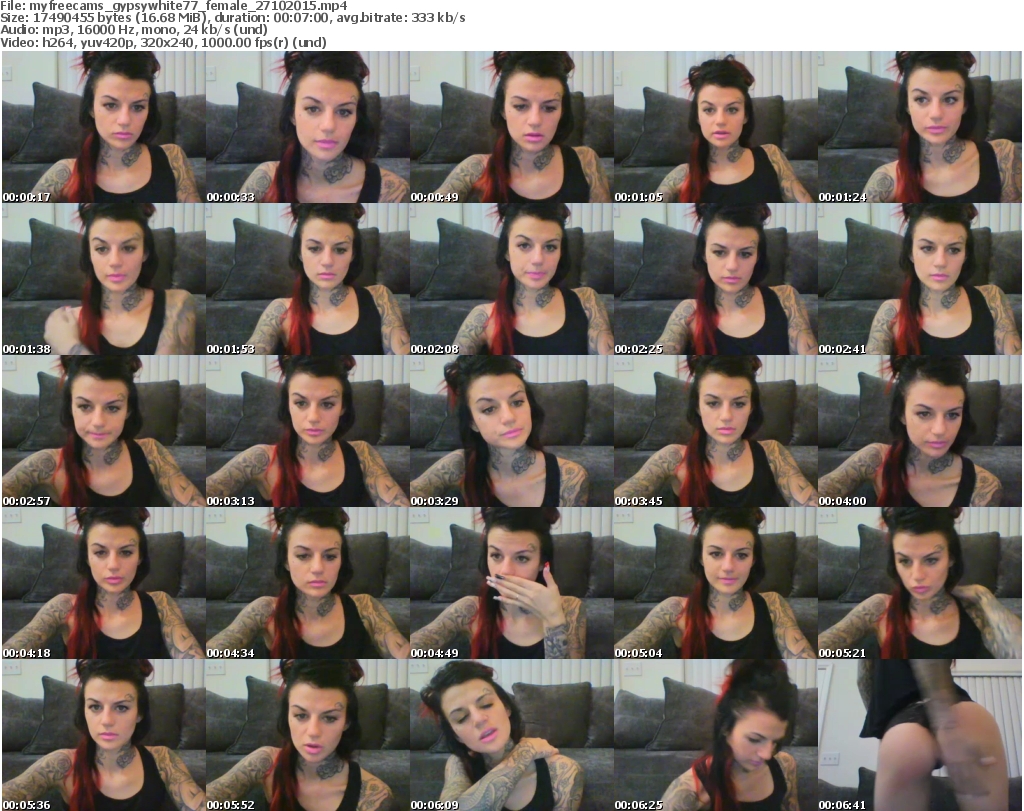Screen dimensions: 1024x811
Task: Pick the frame at 00:03:45
Action: (715, 431)
